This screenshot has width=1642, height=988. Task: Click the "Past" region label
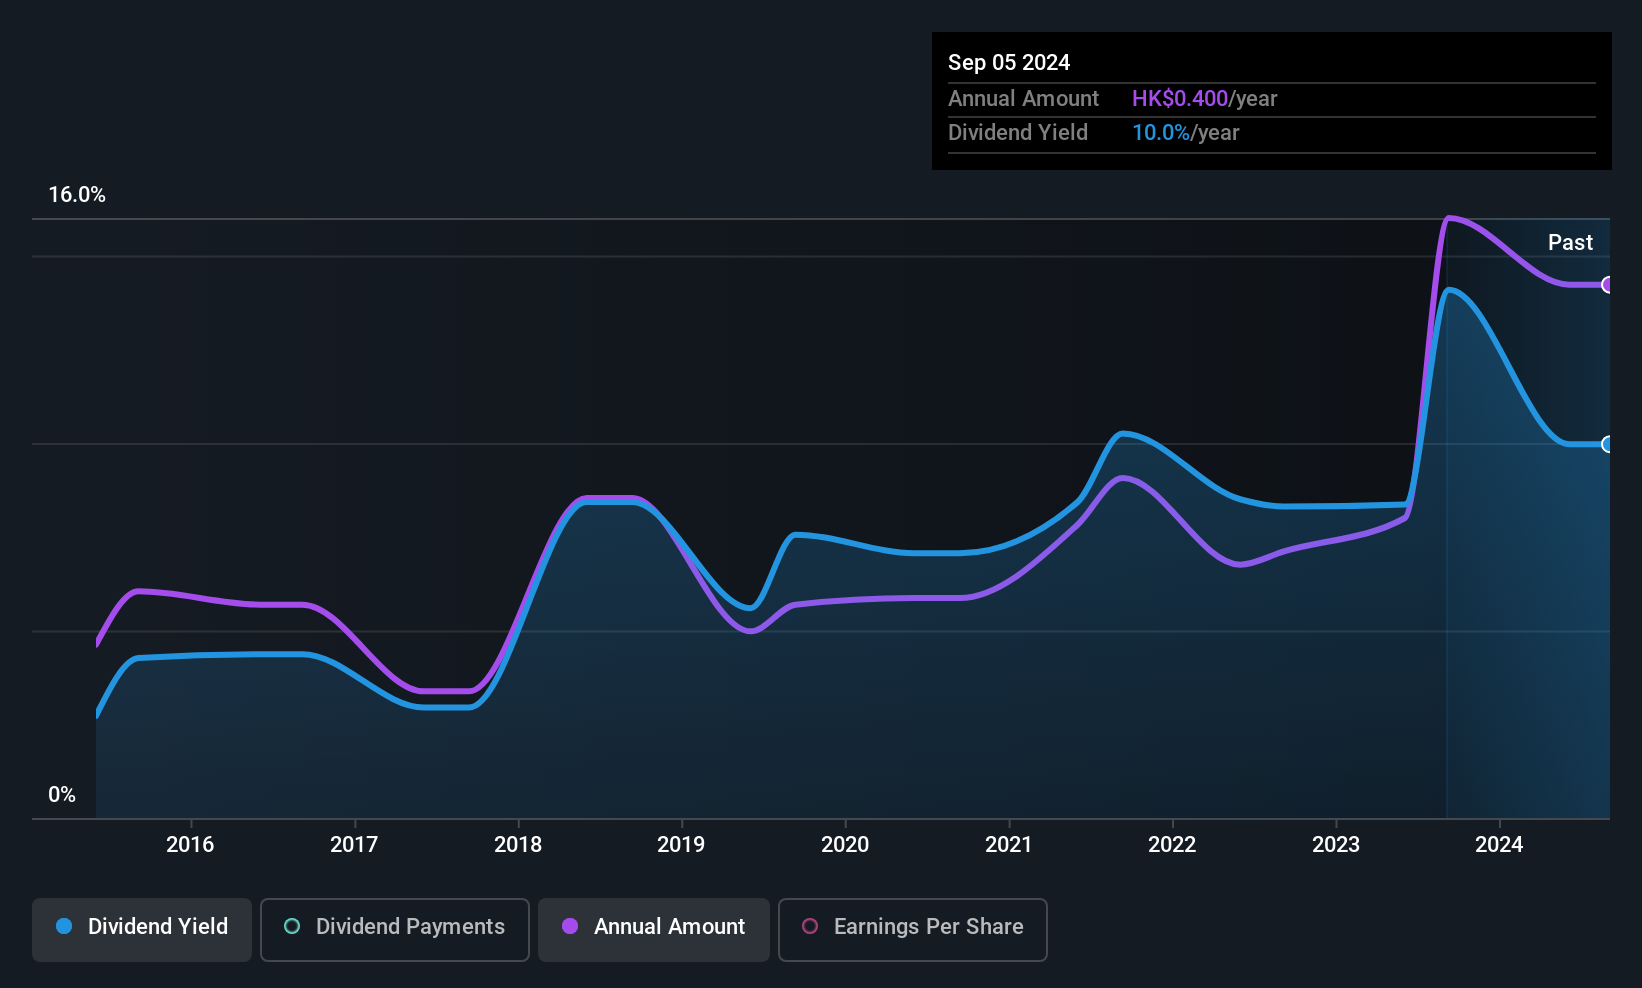click(x=1570, y=243)
